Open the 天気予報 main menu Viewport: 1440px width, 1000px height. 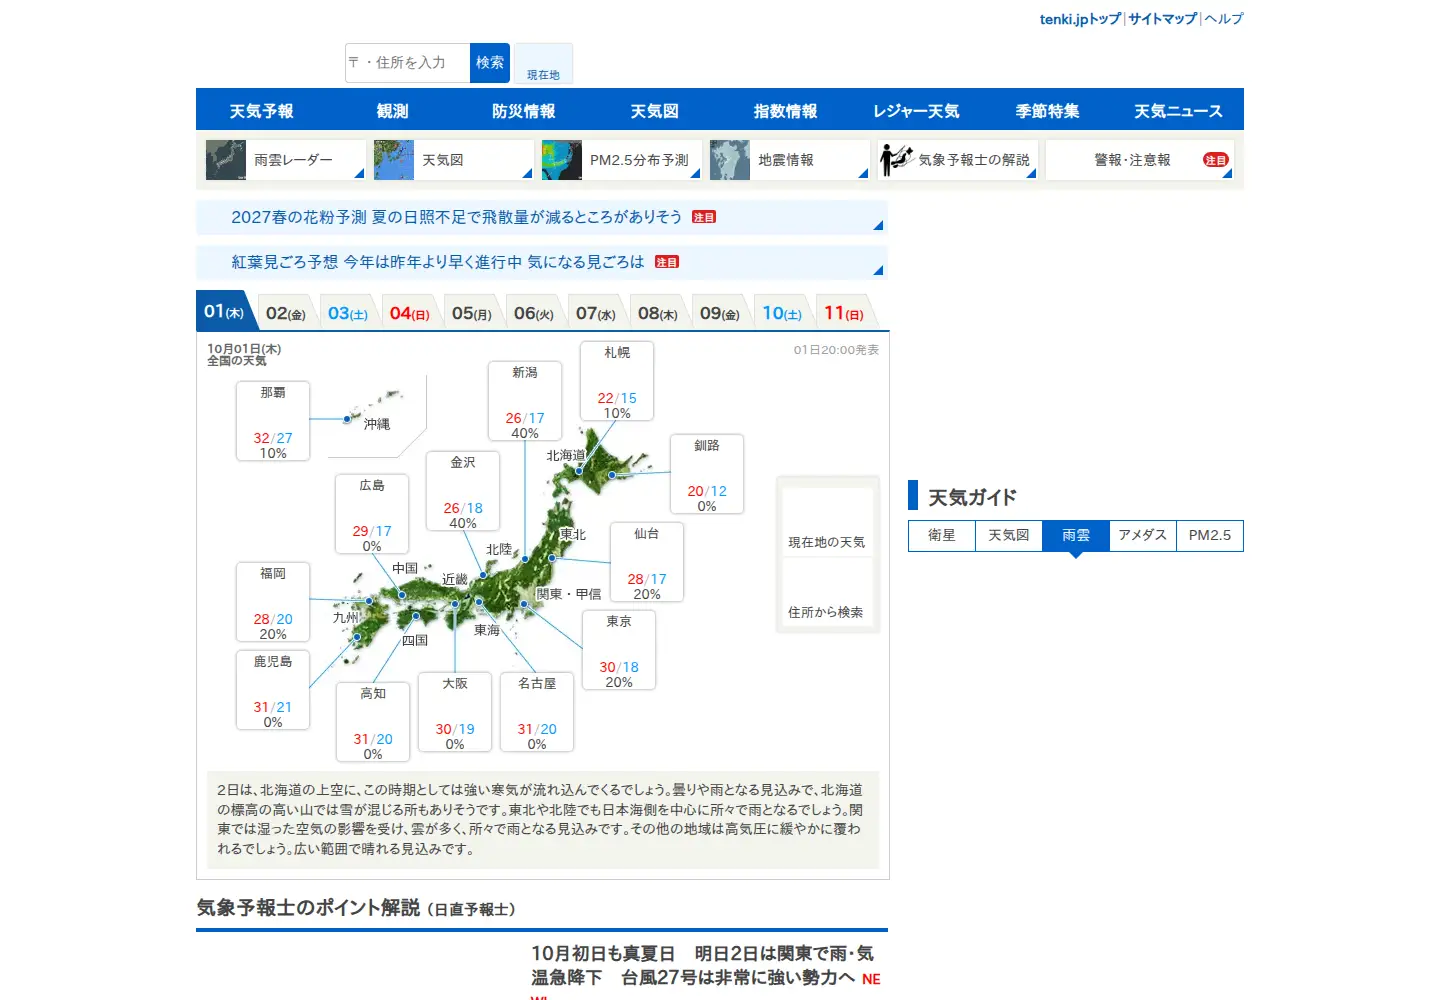(x=261, y=110)
